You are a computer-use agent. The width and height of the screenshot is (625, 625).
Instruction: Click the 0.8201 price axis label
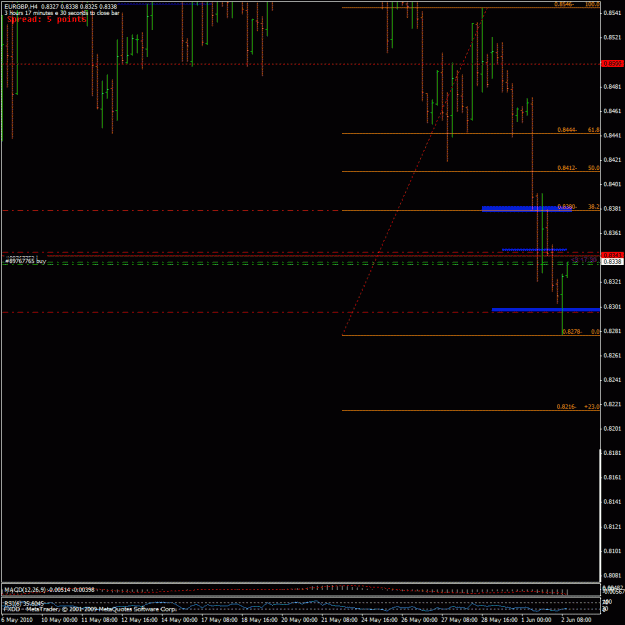pyautogui.click(x=612, y=428)
